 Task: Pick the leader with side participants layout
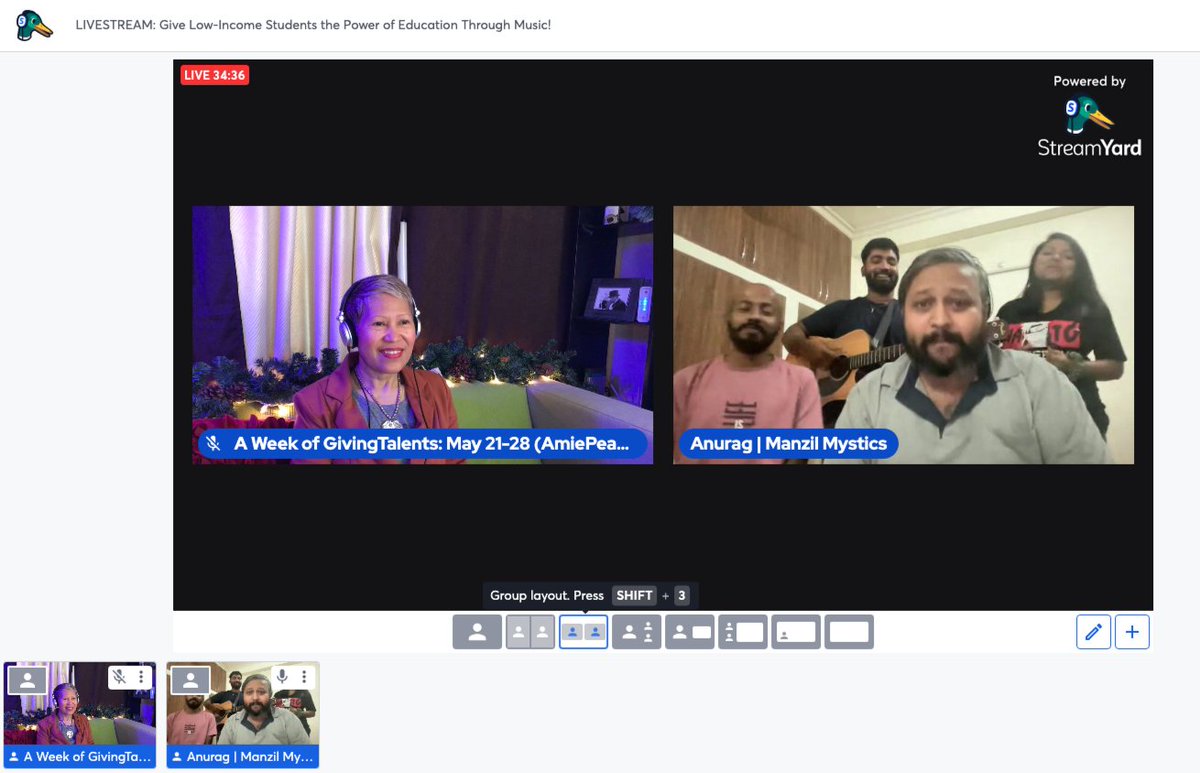(x=636, y=632)
